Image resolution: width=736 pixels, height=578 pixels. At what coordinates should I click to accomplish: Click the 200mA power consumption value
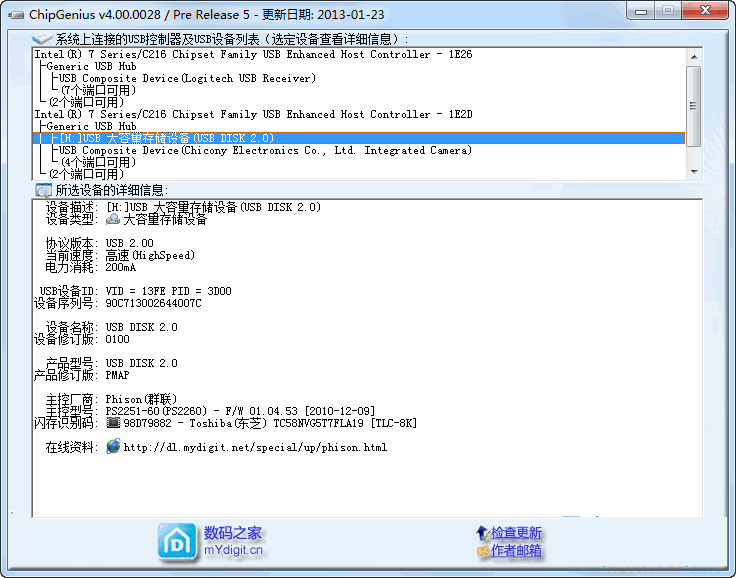[121, 267]
